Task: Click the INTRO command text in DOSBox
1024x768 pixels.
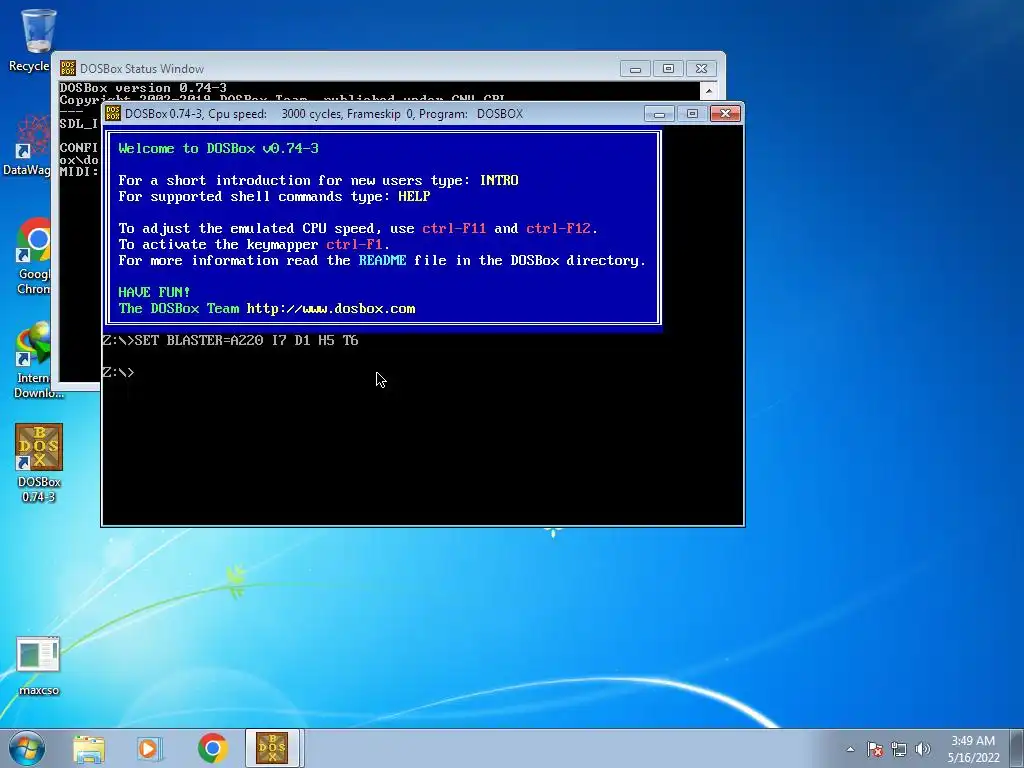Action: coord(499,180)
